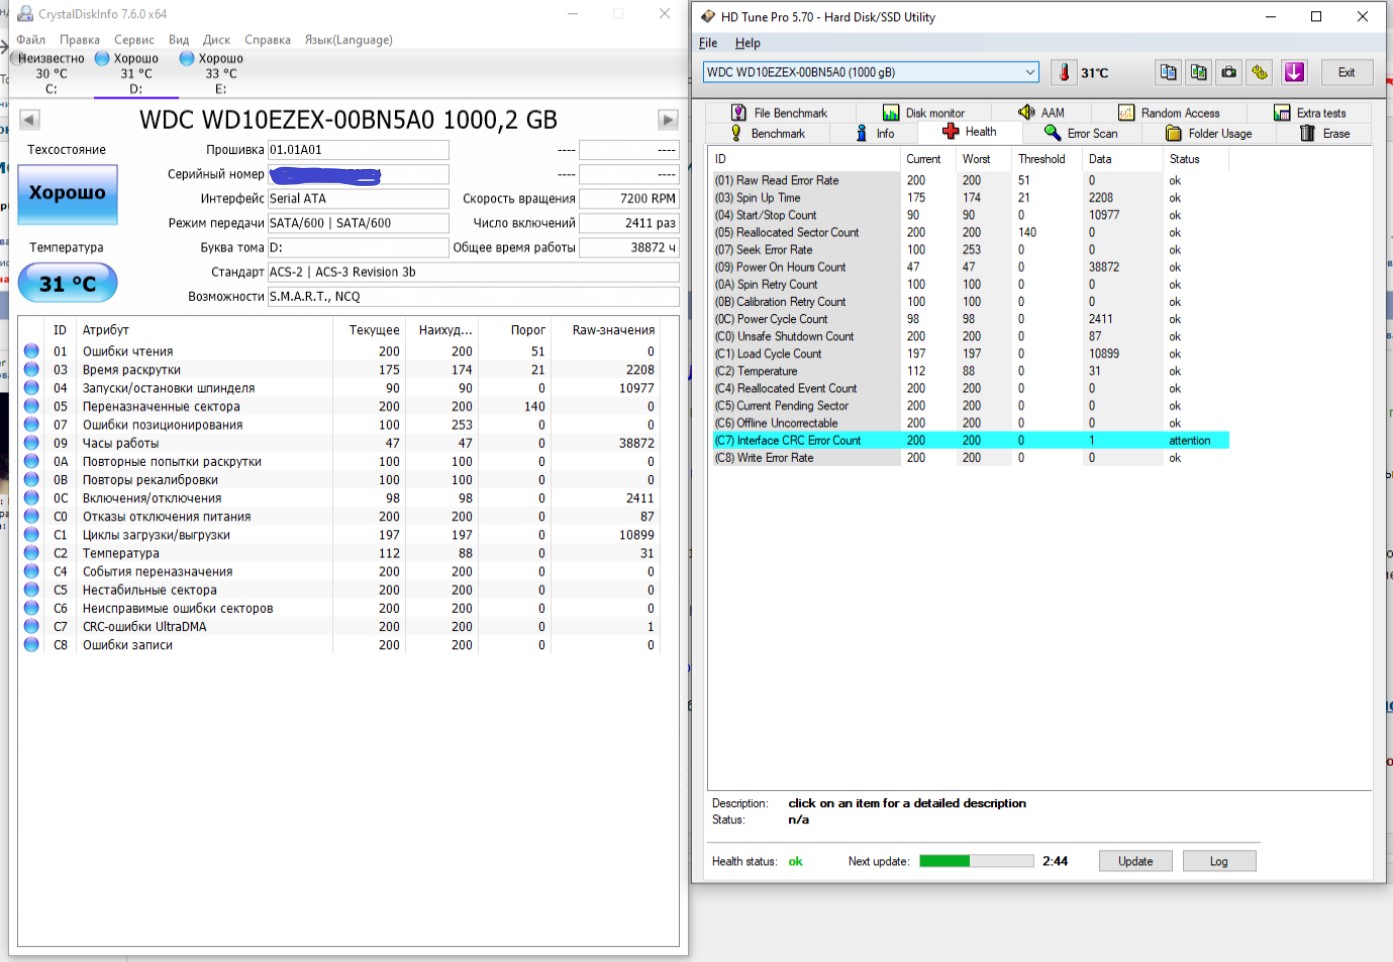The image size is (1393, 962).
Task: Click the blue status orb for attribute C2
Action: pos(31,553)
